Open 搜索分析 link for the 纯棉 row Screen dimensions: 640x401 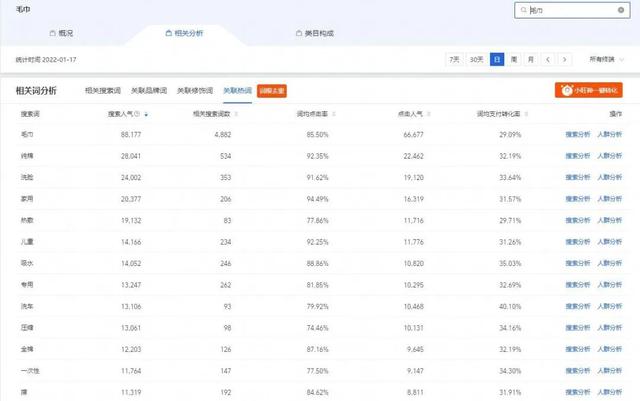click(x=578, y=156)
